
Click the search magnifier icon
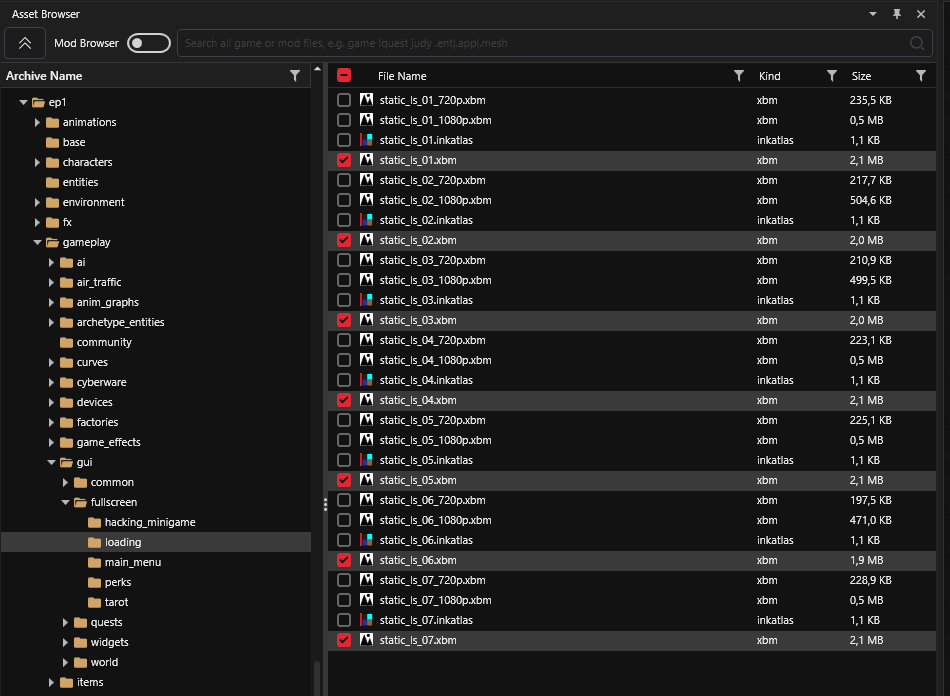coord(917,43)
